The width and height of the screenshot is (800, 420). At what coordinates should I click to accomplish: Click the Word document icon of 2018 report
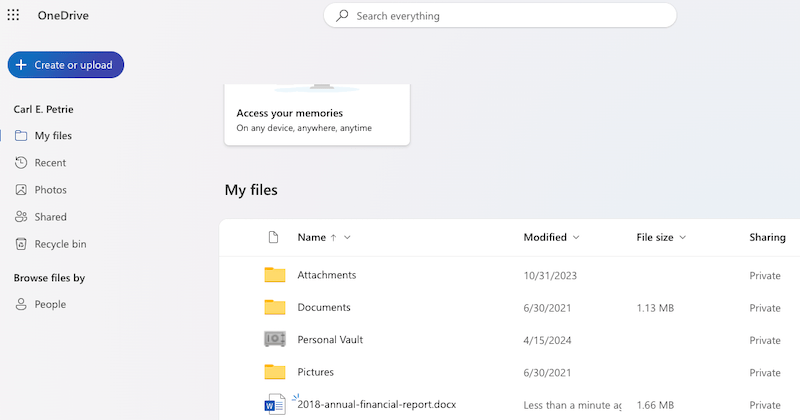(274, 404)
